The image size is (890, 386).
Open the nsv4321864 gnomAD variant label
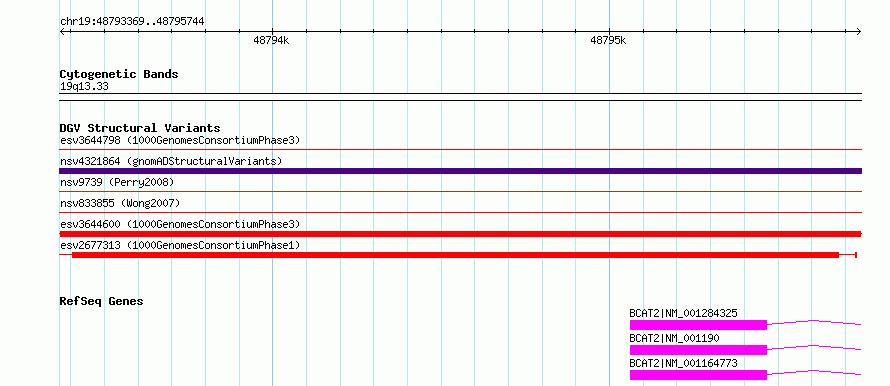tap(171, 161)
